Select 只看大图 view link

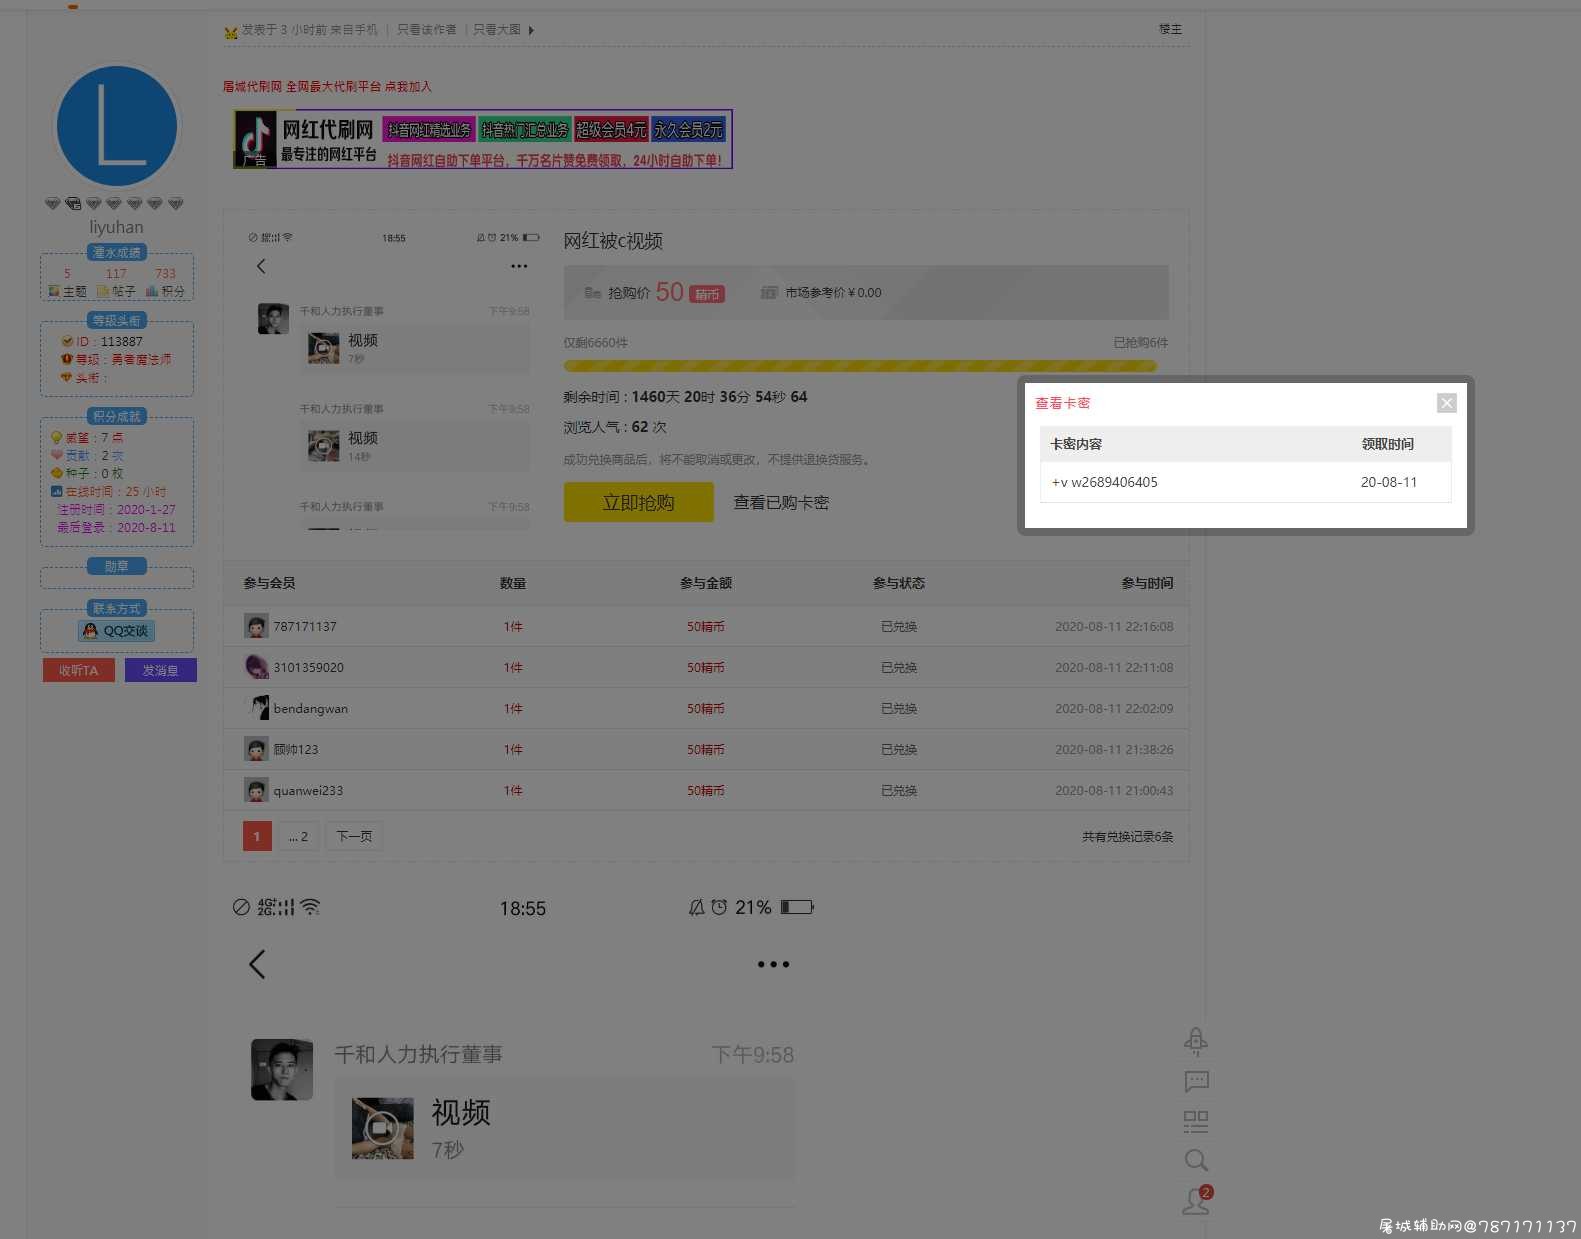pos(497,30)
